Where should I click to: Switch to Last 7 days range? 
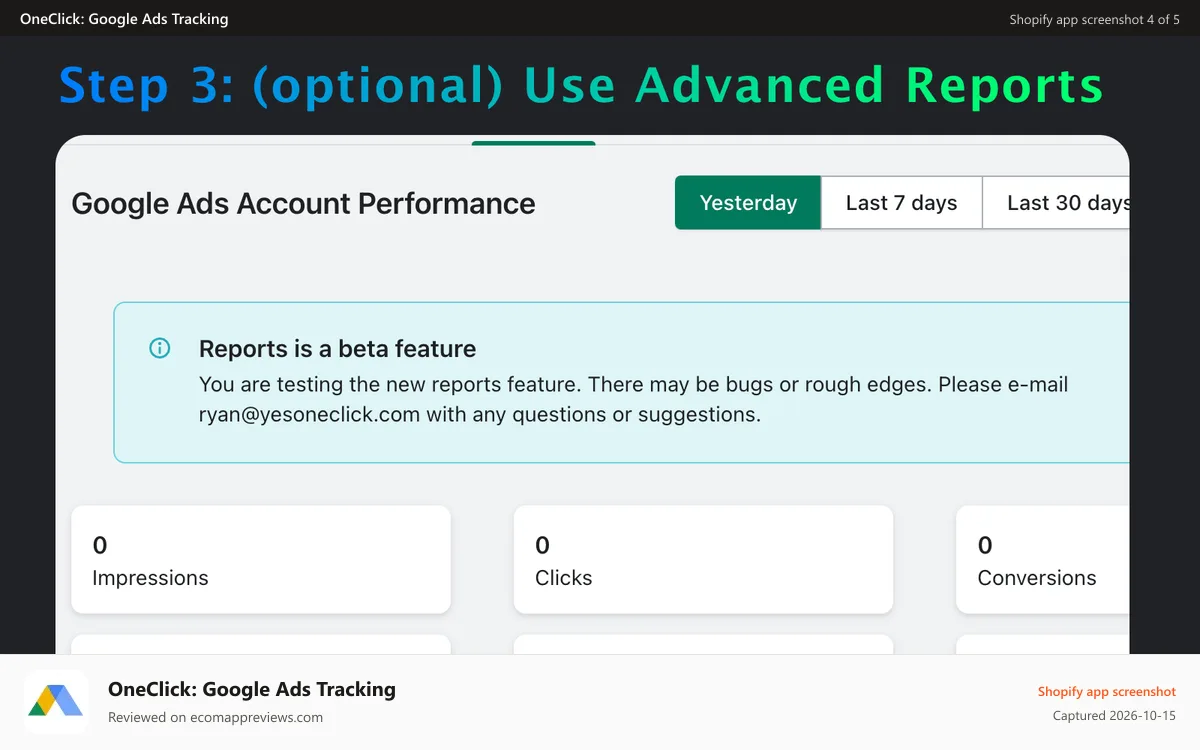901,203
